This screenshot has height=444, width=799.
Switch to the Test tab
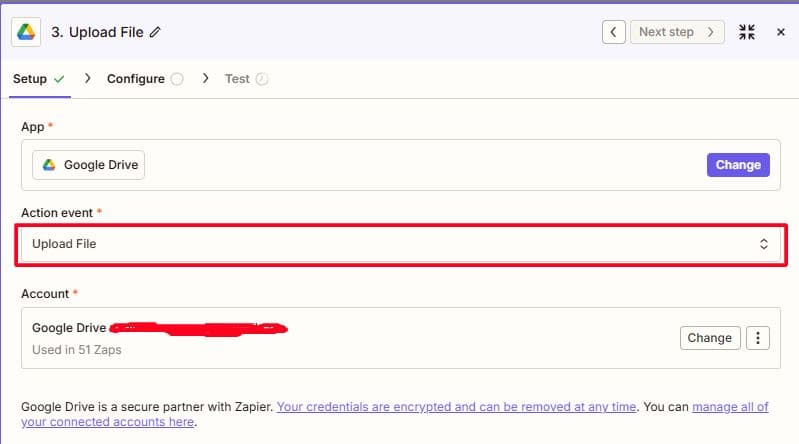click(237, 79)
